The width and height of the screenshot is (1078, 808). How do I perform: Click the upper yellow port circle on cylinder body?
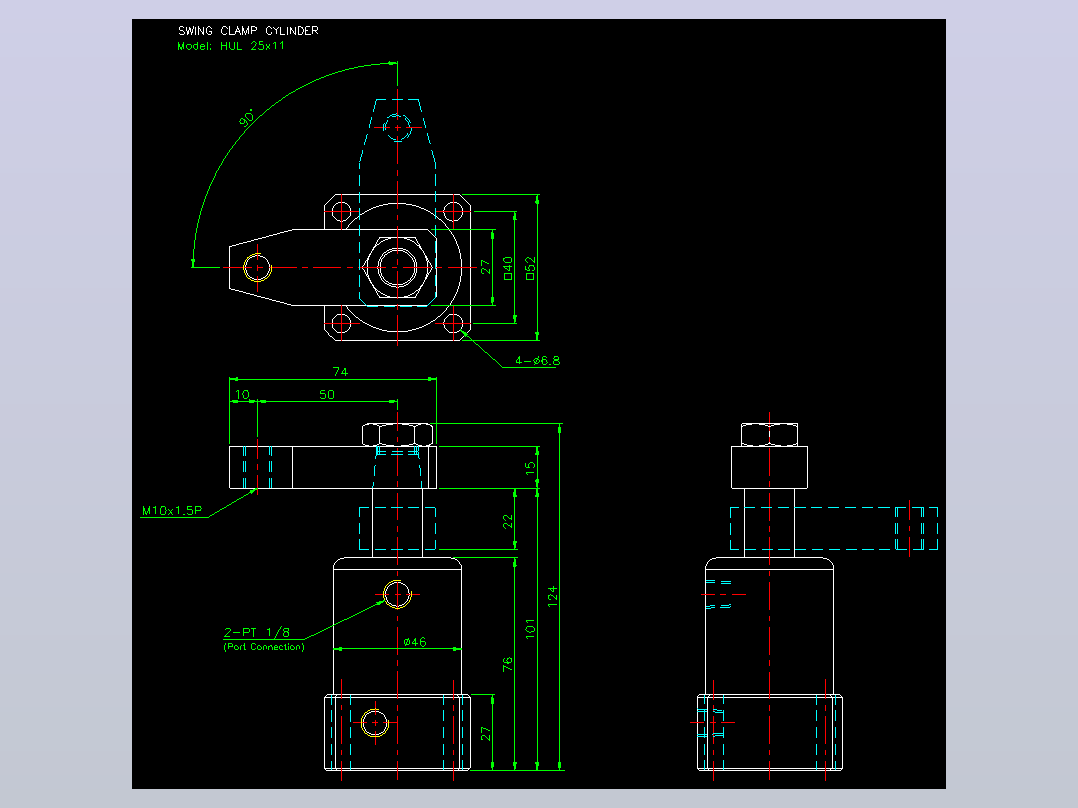click(397, 594)
